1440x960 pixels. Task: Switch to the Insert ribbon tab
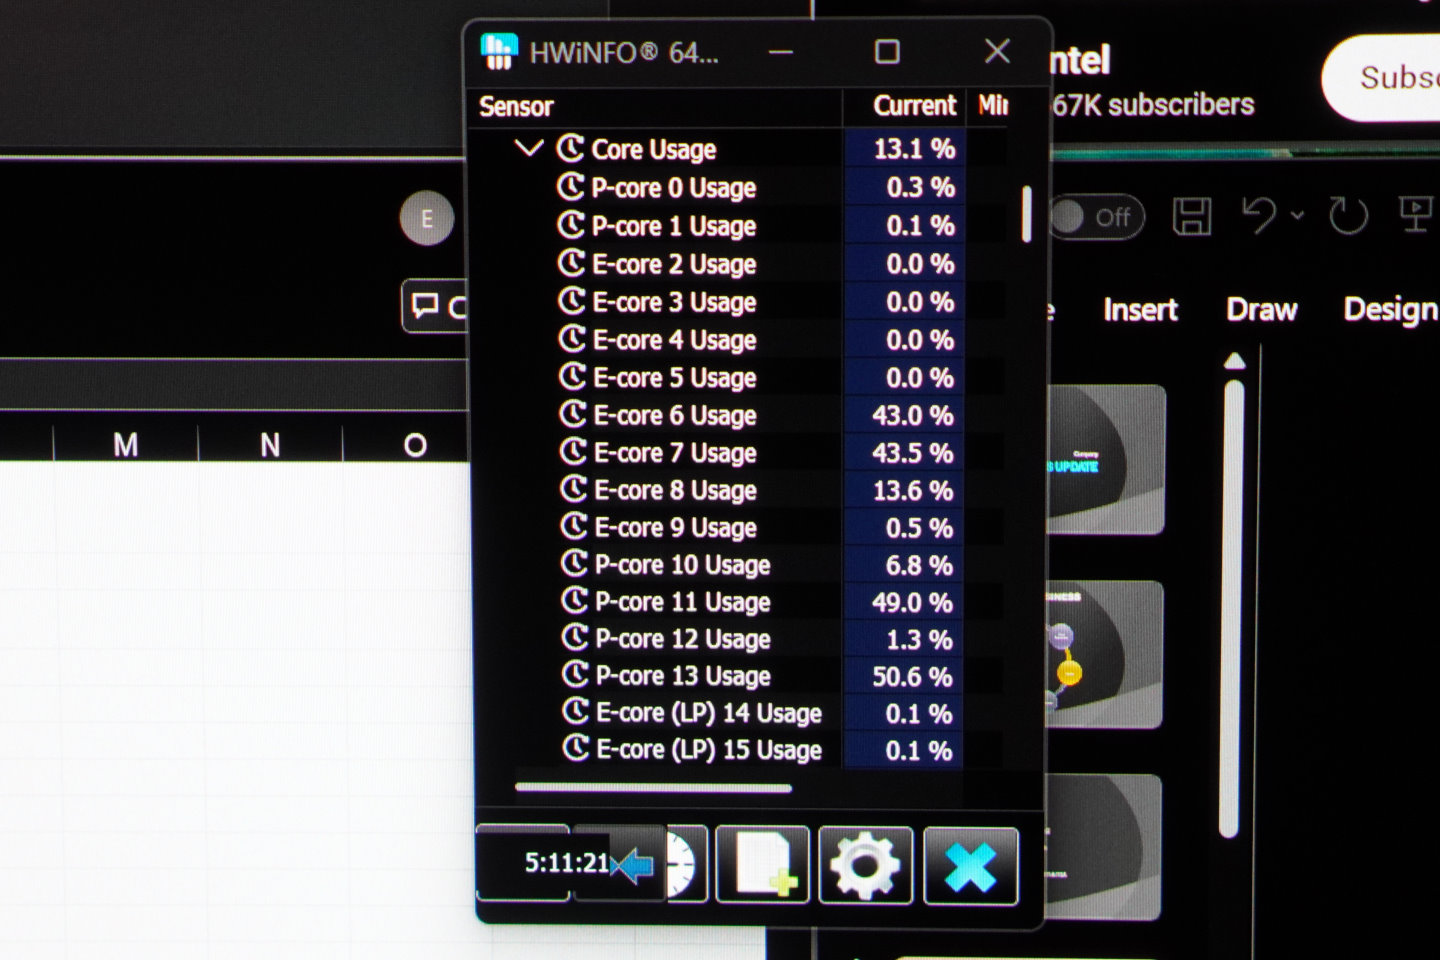(1140, 310)
